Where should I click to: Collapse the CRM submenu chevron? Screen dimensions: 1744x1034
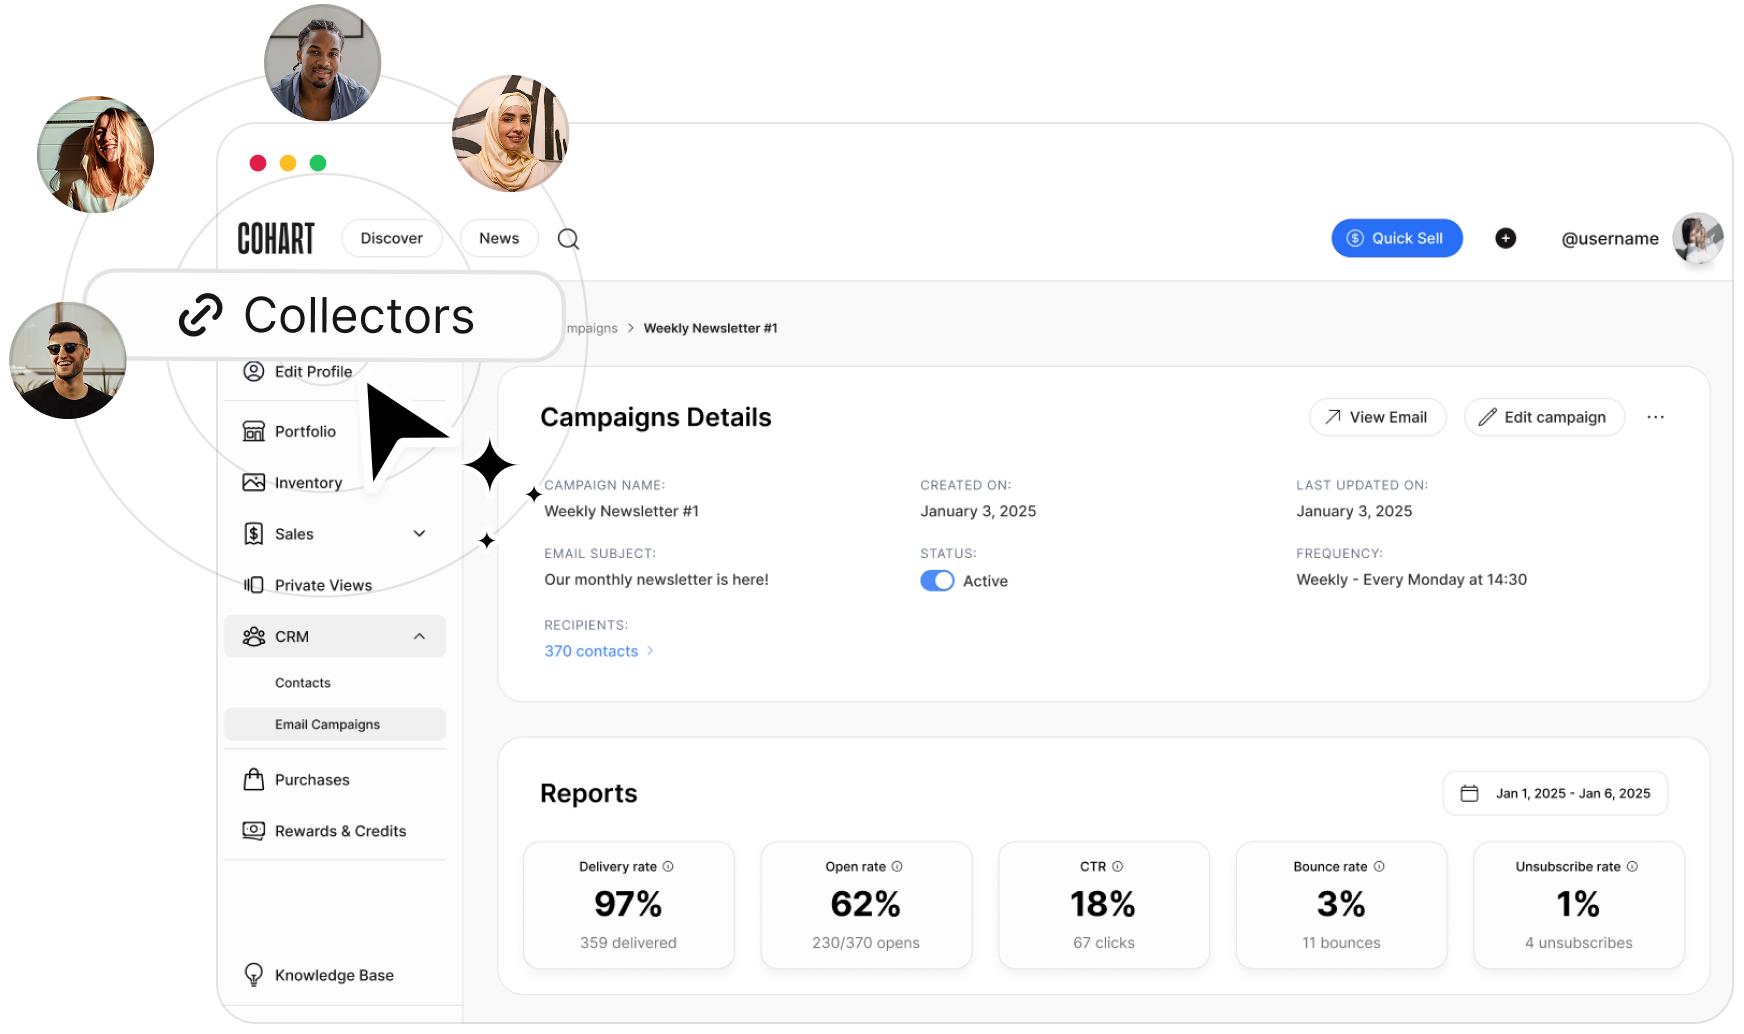click(420, 636)
